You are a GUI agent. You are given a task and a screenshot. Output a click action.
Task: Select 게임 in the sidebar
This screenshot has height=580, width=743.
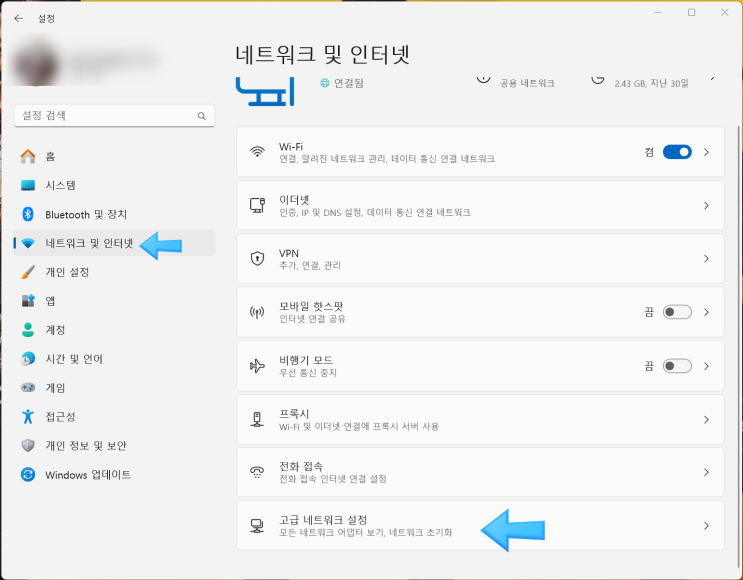pyautogui.click(x=114, y=388)
